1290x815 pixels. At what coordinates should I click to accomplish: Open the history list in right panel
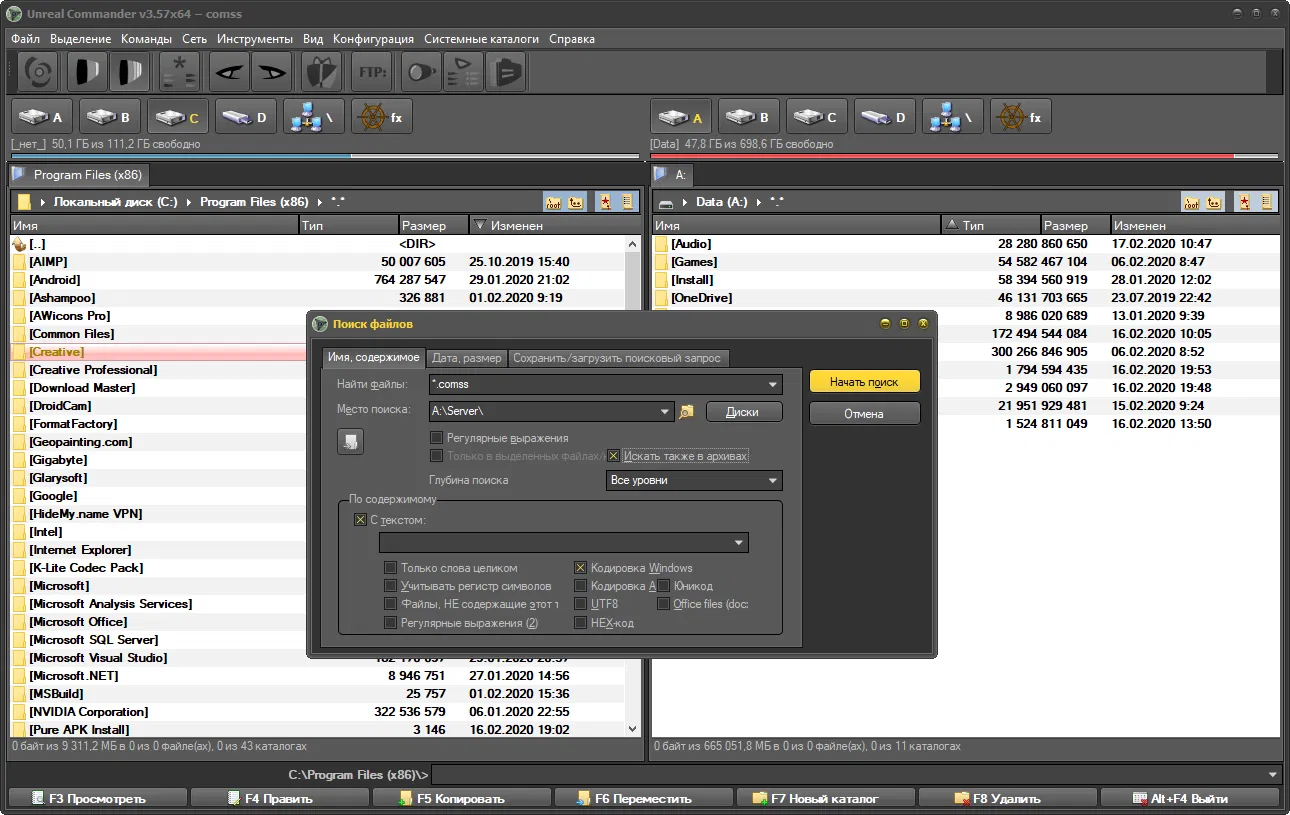coord(1267,202)
